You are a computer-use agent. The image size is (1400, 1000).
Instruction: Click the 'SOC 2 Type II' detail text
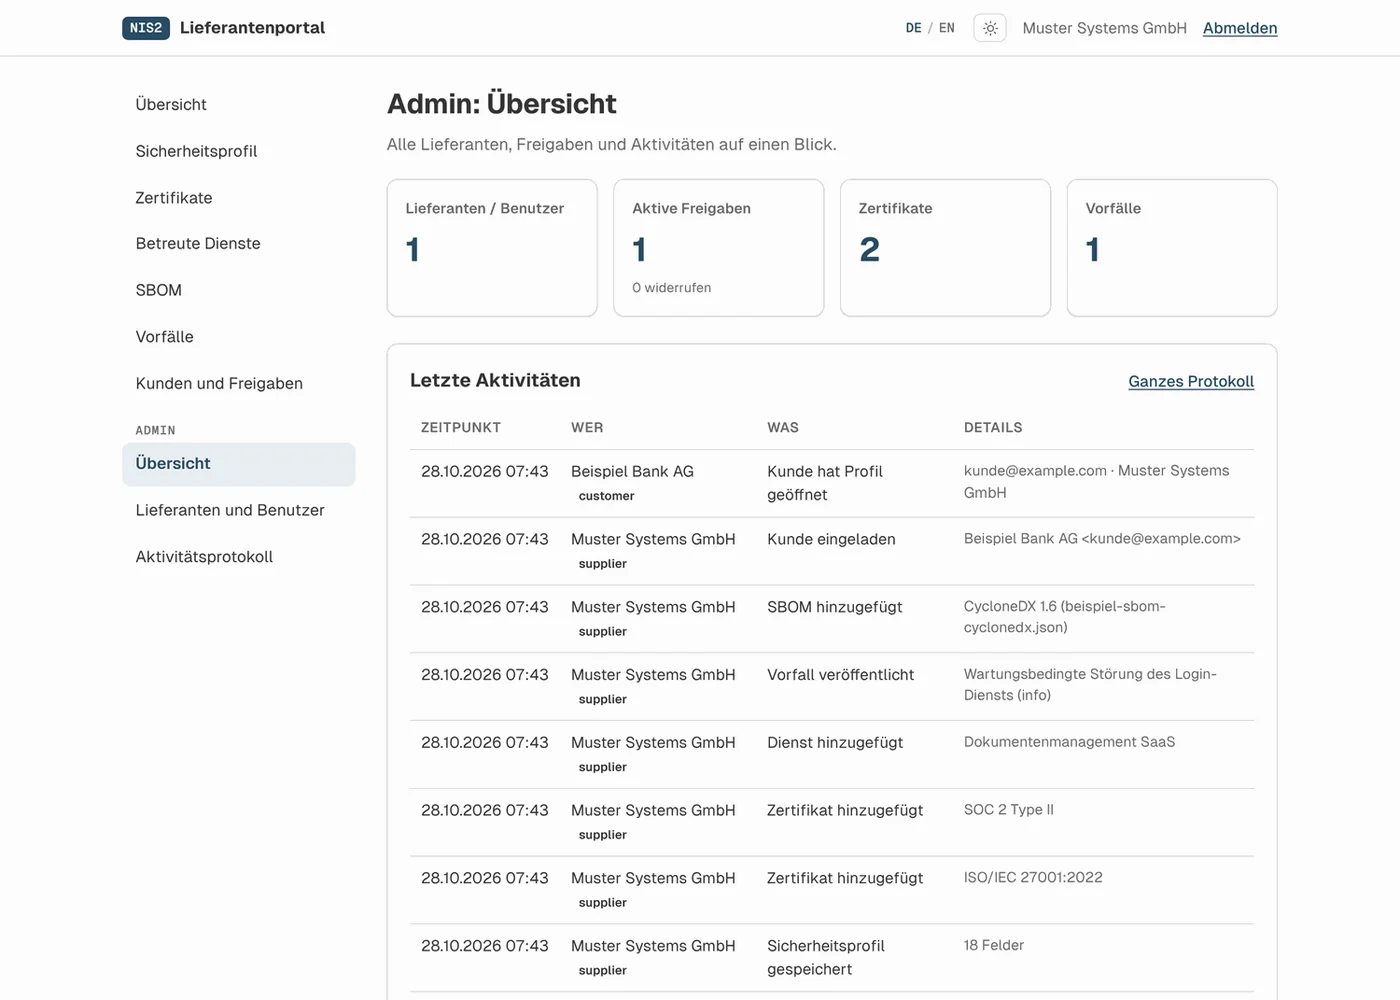(x=1009, y=809)
